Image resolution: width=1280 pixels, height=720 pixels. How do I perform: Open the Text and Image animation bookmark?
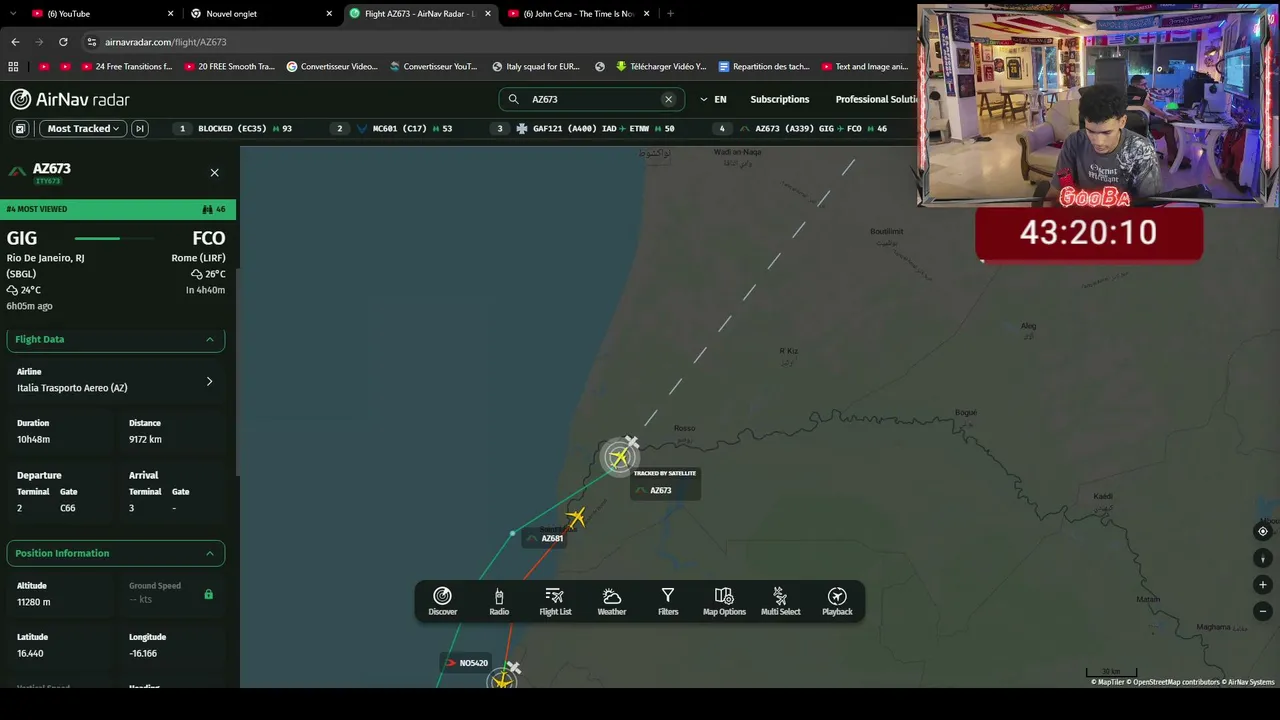pyautogui.click(x=865, y=67)
